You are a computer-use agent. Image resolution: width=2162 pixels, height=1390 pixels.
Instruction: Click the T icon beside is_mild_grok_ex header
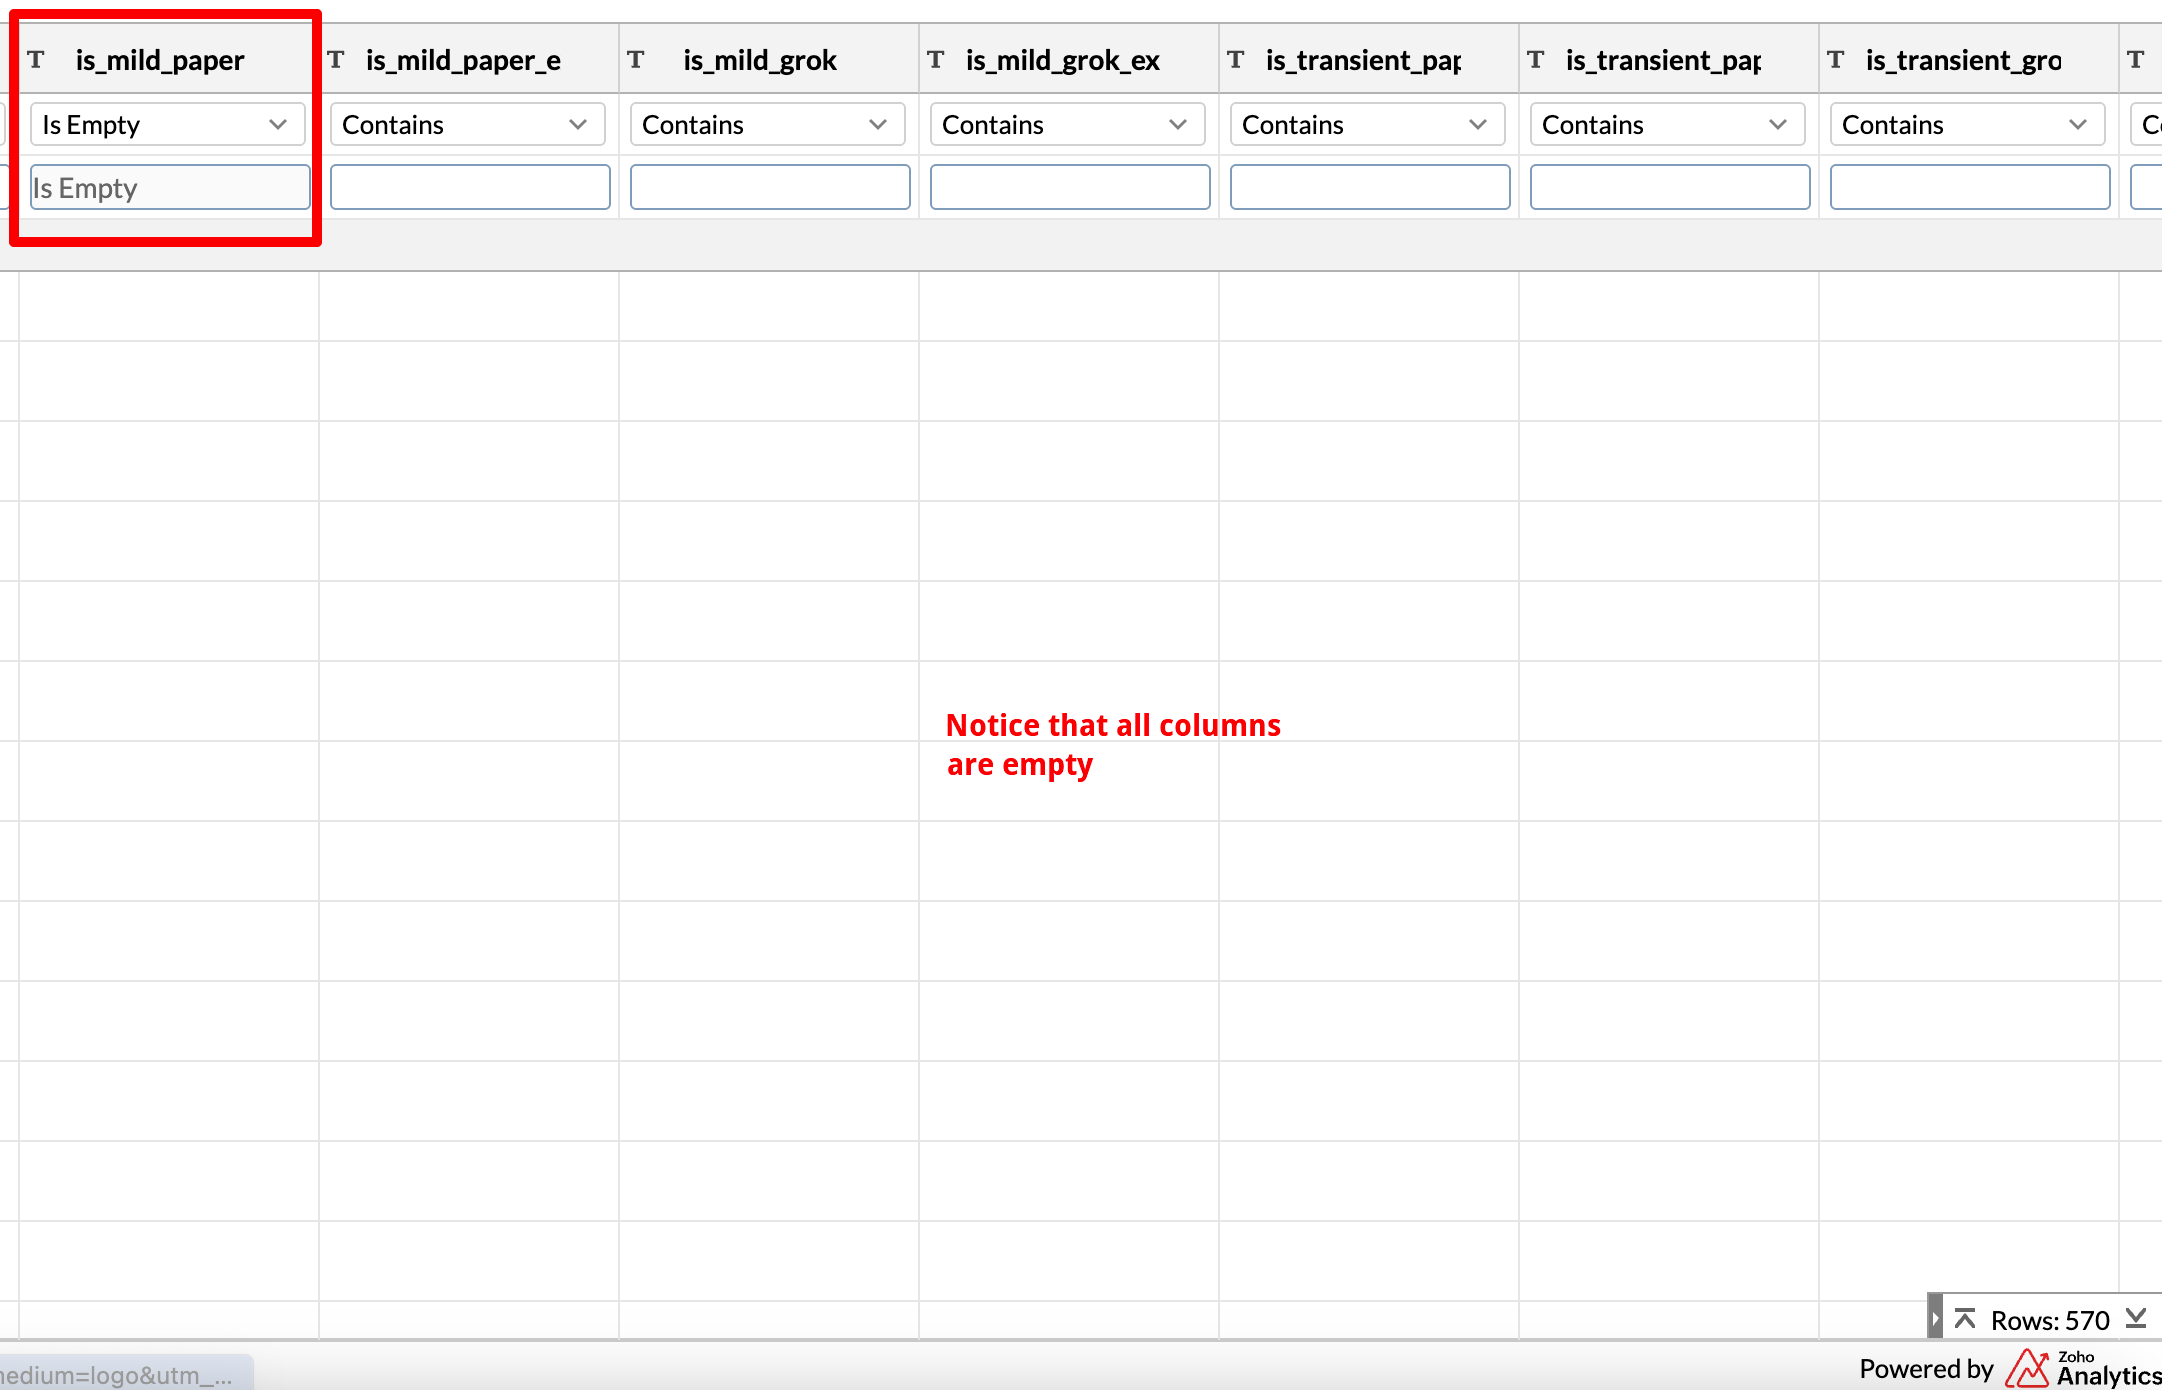(x=936, y=60)
